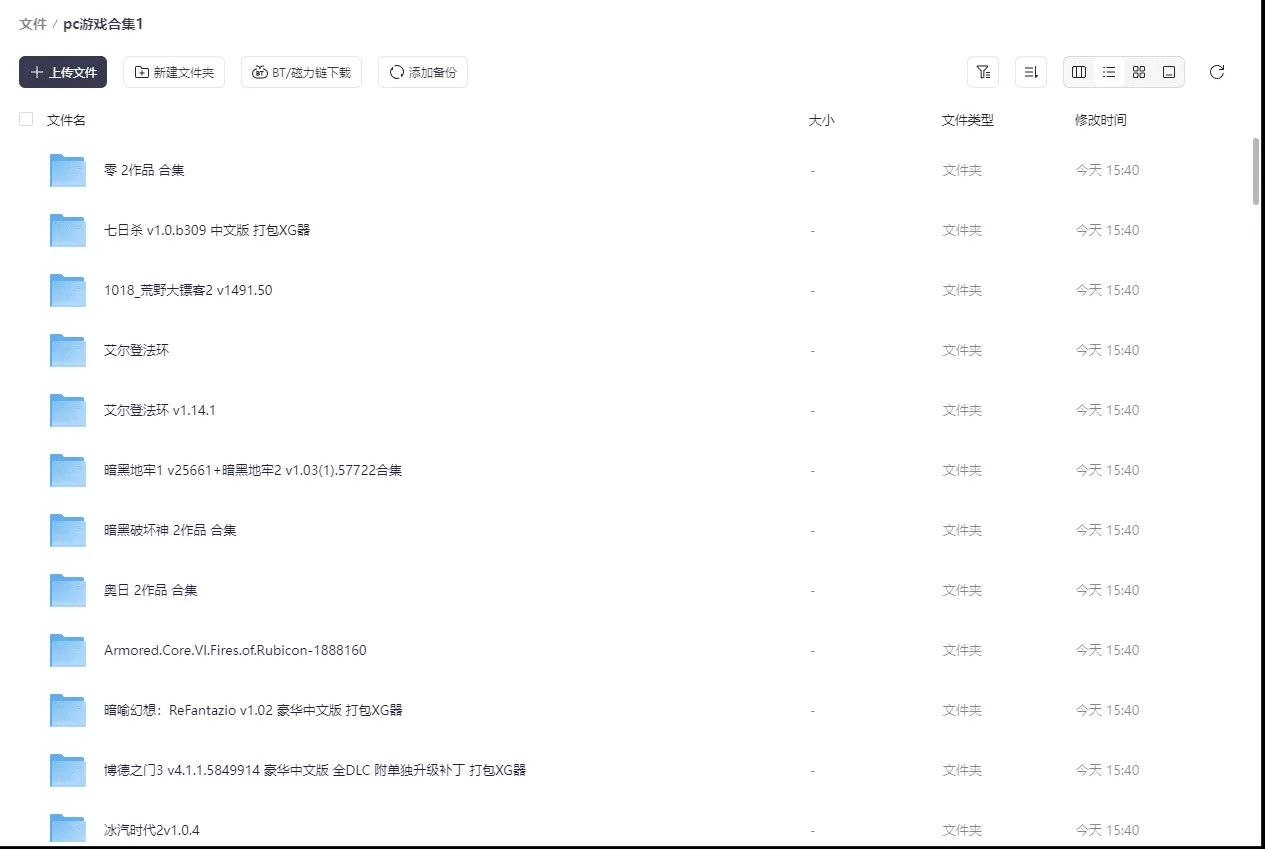Select 博德之门3 v4.1.1.5849914 folder name
Screen dimensions: 1265x849
tap(315, 770)
